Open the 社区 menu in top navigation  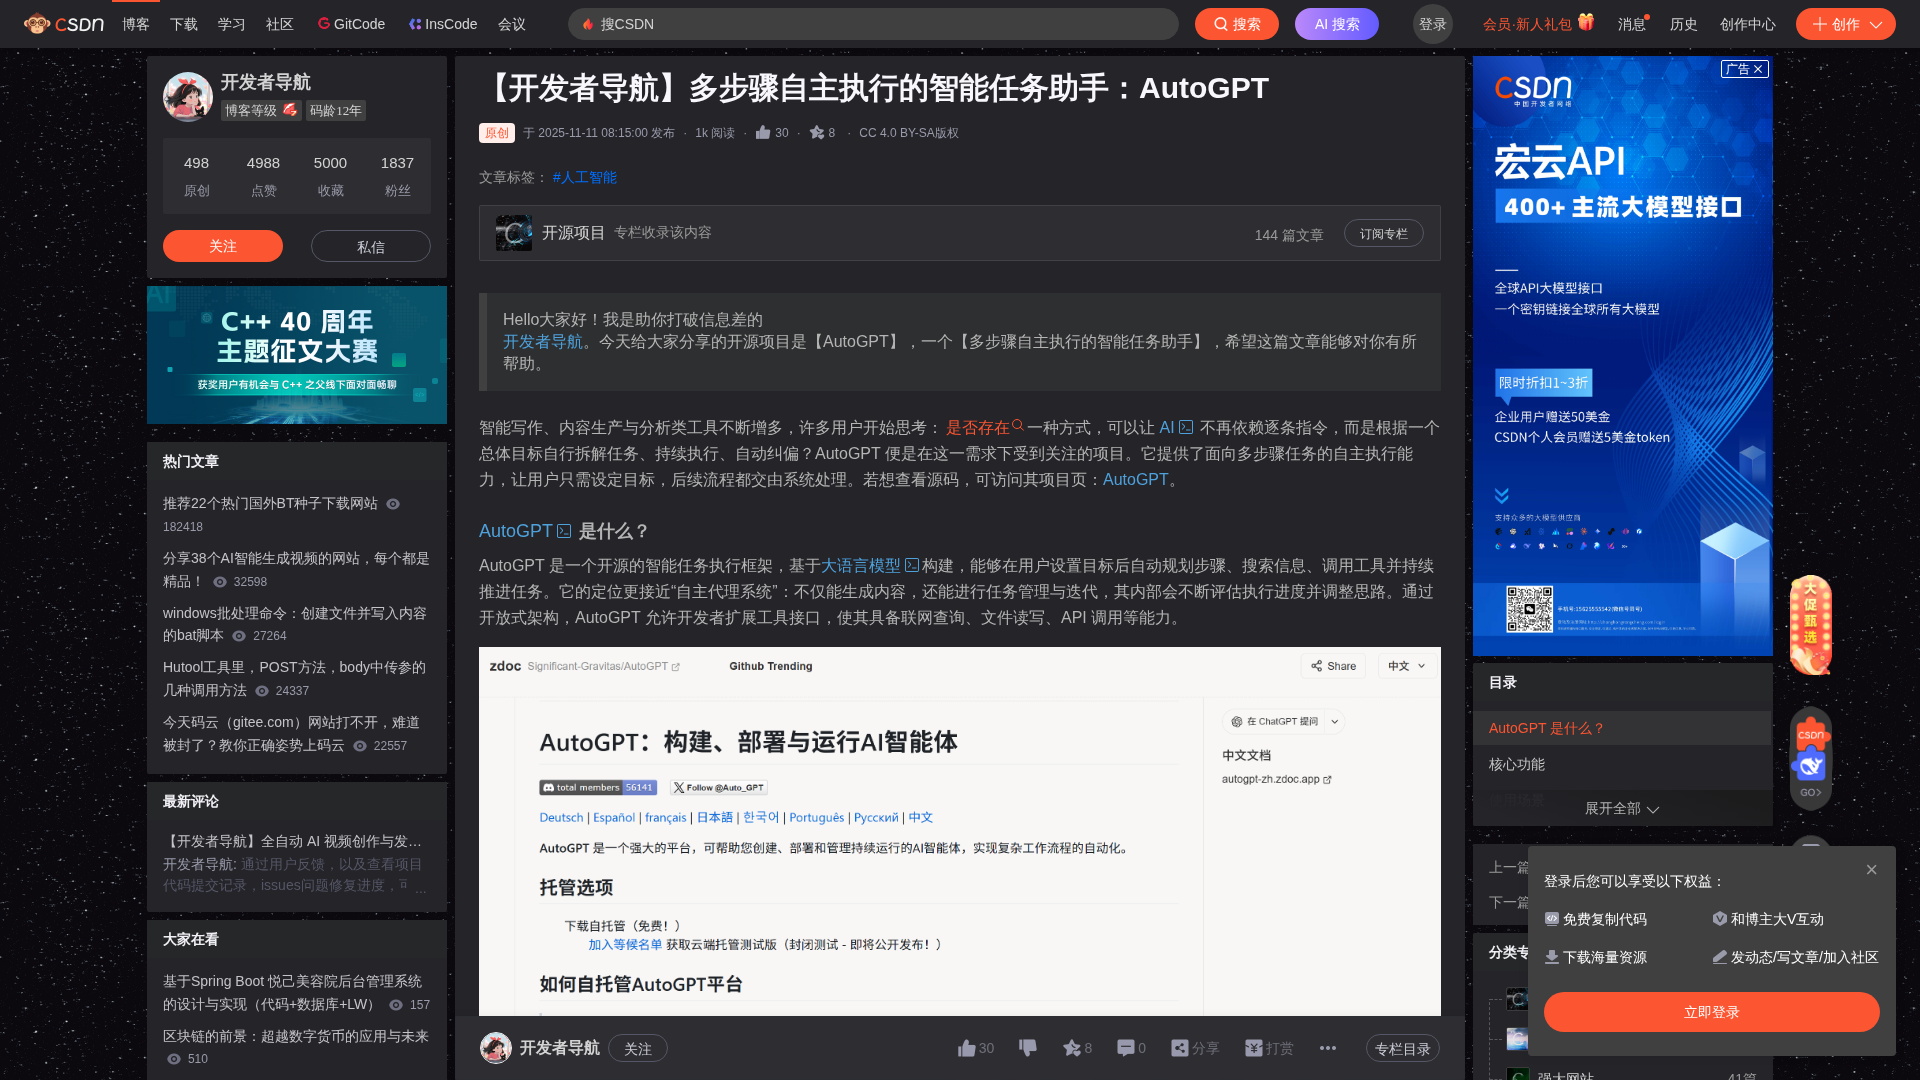click(279, 24)
